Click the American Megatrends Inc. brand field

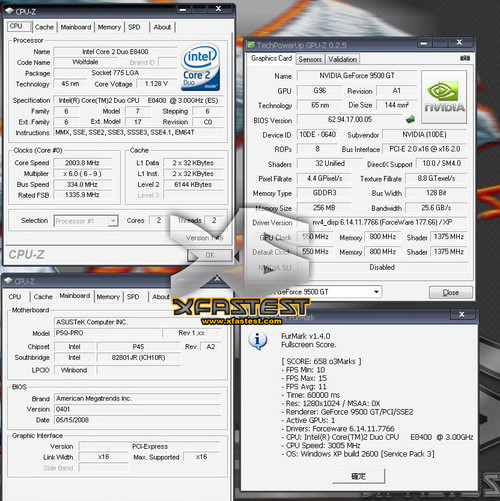click(x=138, y=399)
